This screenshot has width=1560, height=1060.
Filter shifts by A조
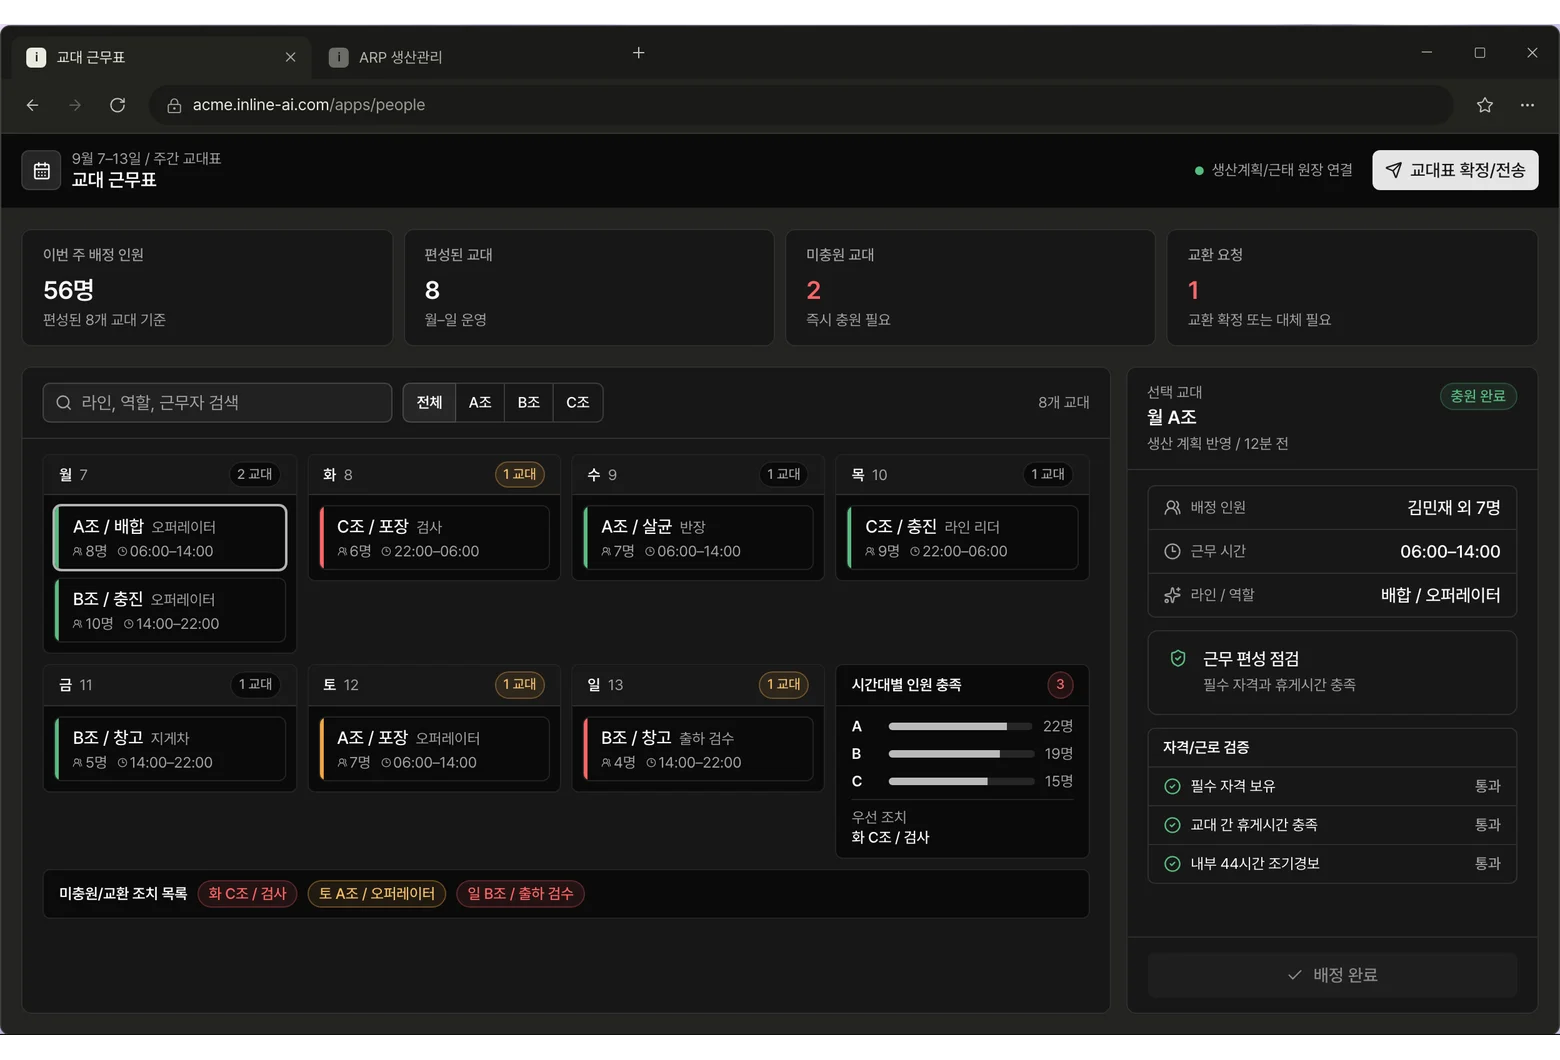(480, 402)
